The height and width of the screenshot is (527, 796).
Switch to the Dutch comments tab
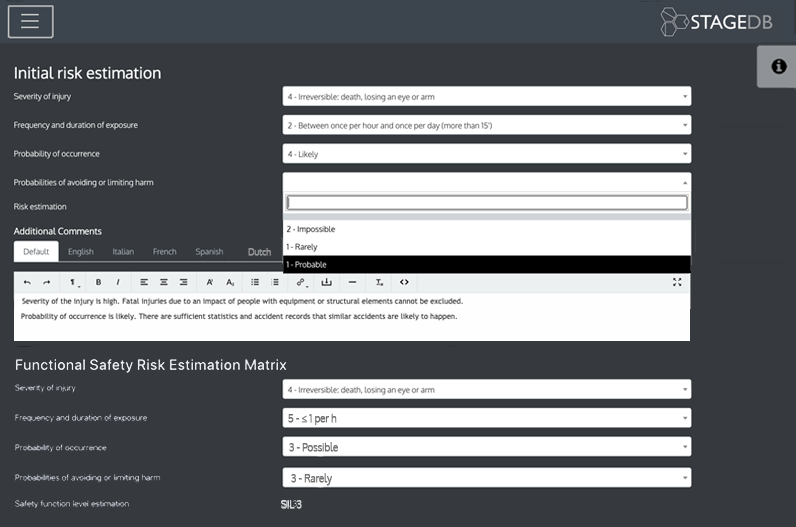pos(259,252)
